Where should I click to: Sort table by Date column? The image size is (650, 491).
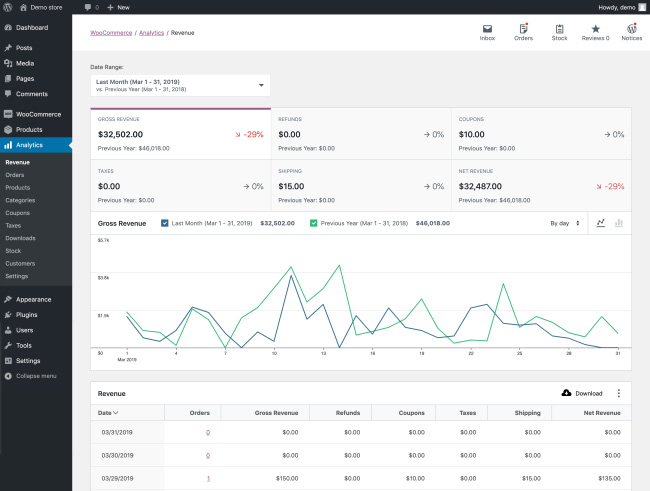click(108, 413)
